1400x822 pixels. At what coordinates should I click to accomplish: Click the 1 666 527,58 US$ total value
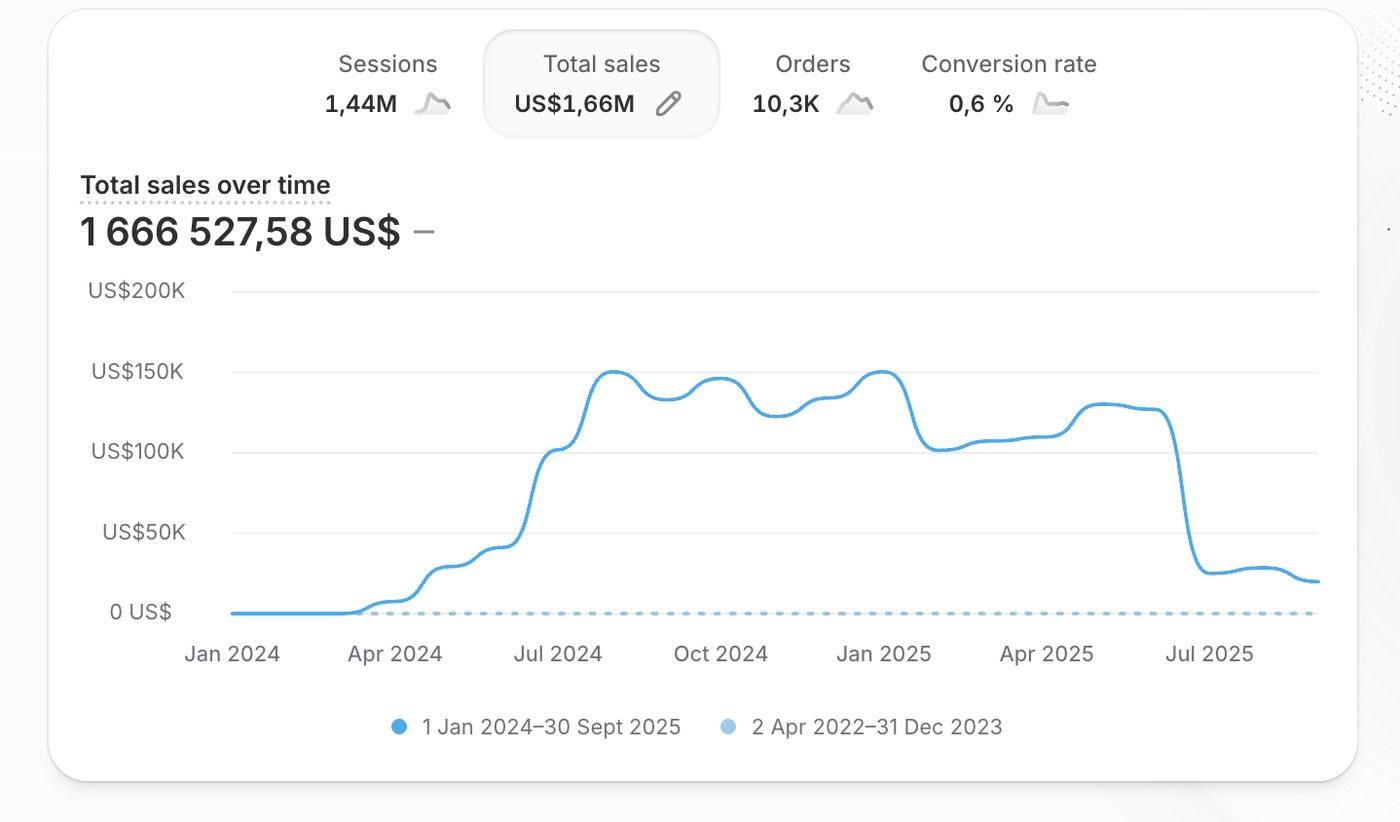[240, 232]
